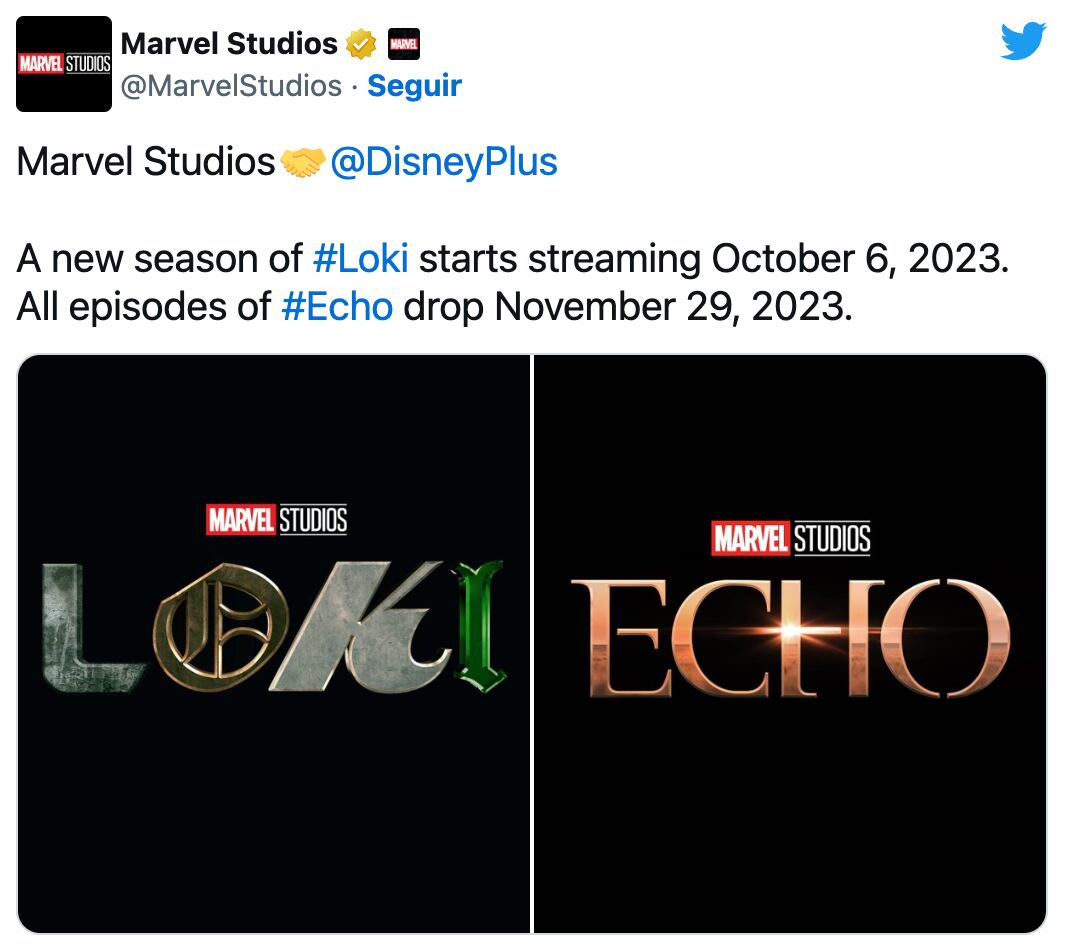Open the @DisneyPlus mention

[x=443, y=162]
